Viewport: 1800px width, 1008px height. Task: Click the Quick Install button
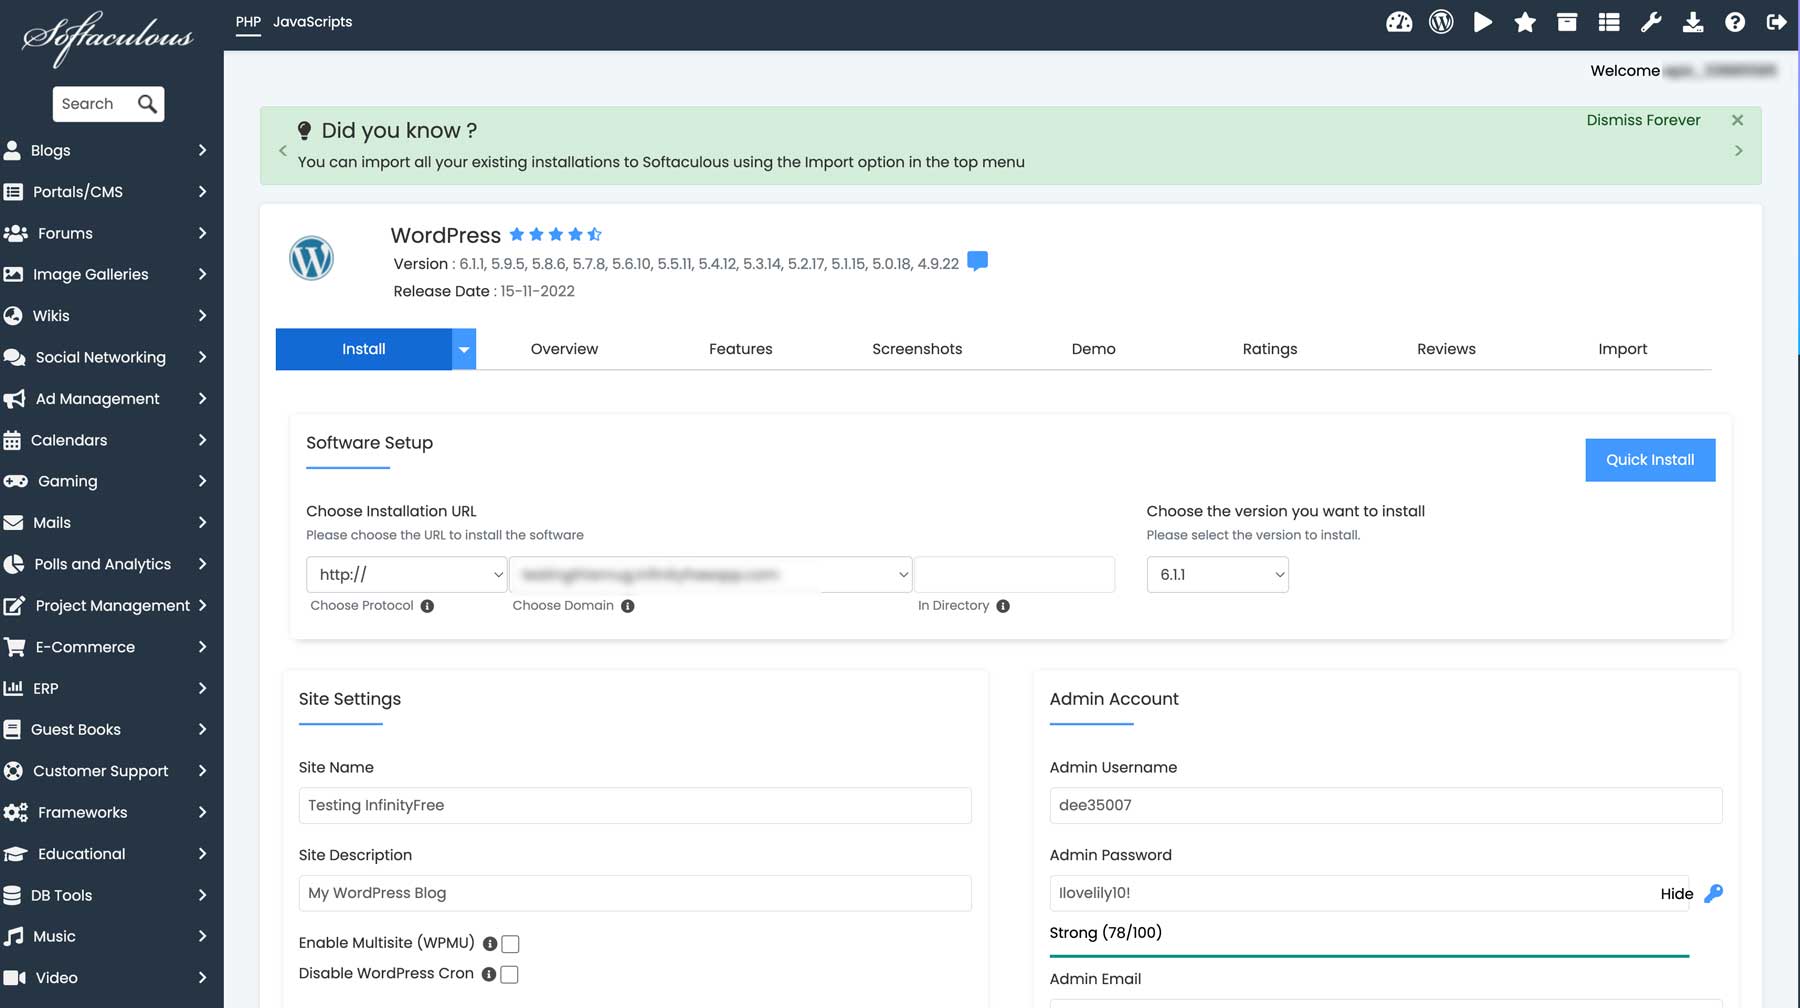tap(1649, 459)
